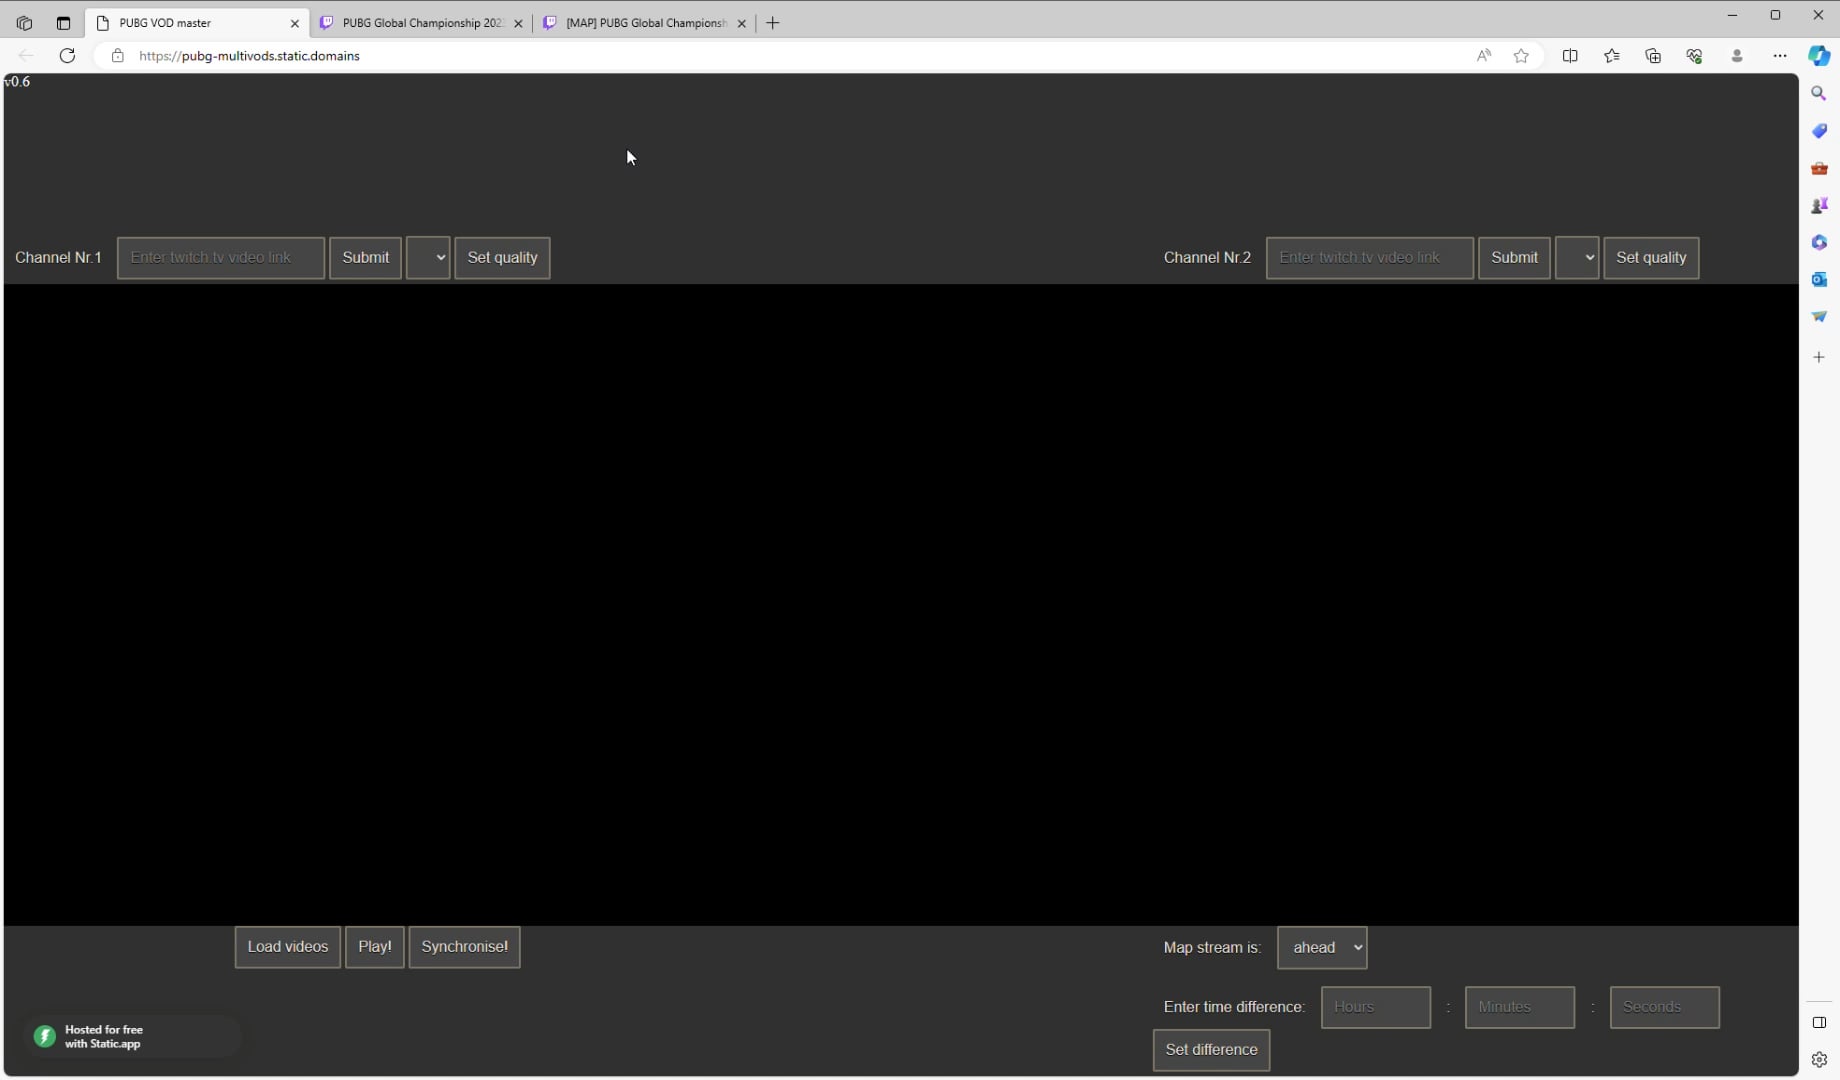Switch to the [MAP] PUBG Global Championship tab
Screen dimensions: 1840x1080
click(645, 23)
